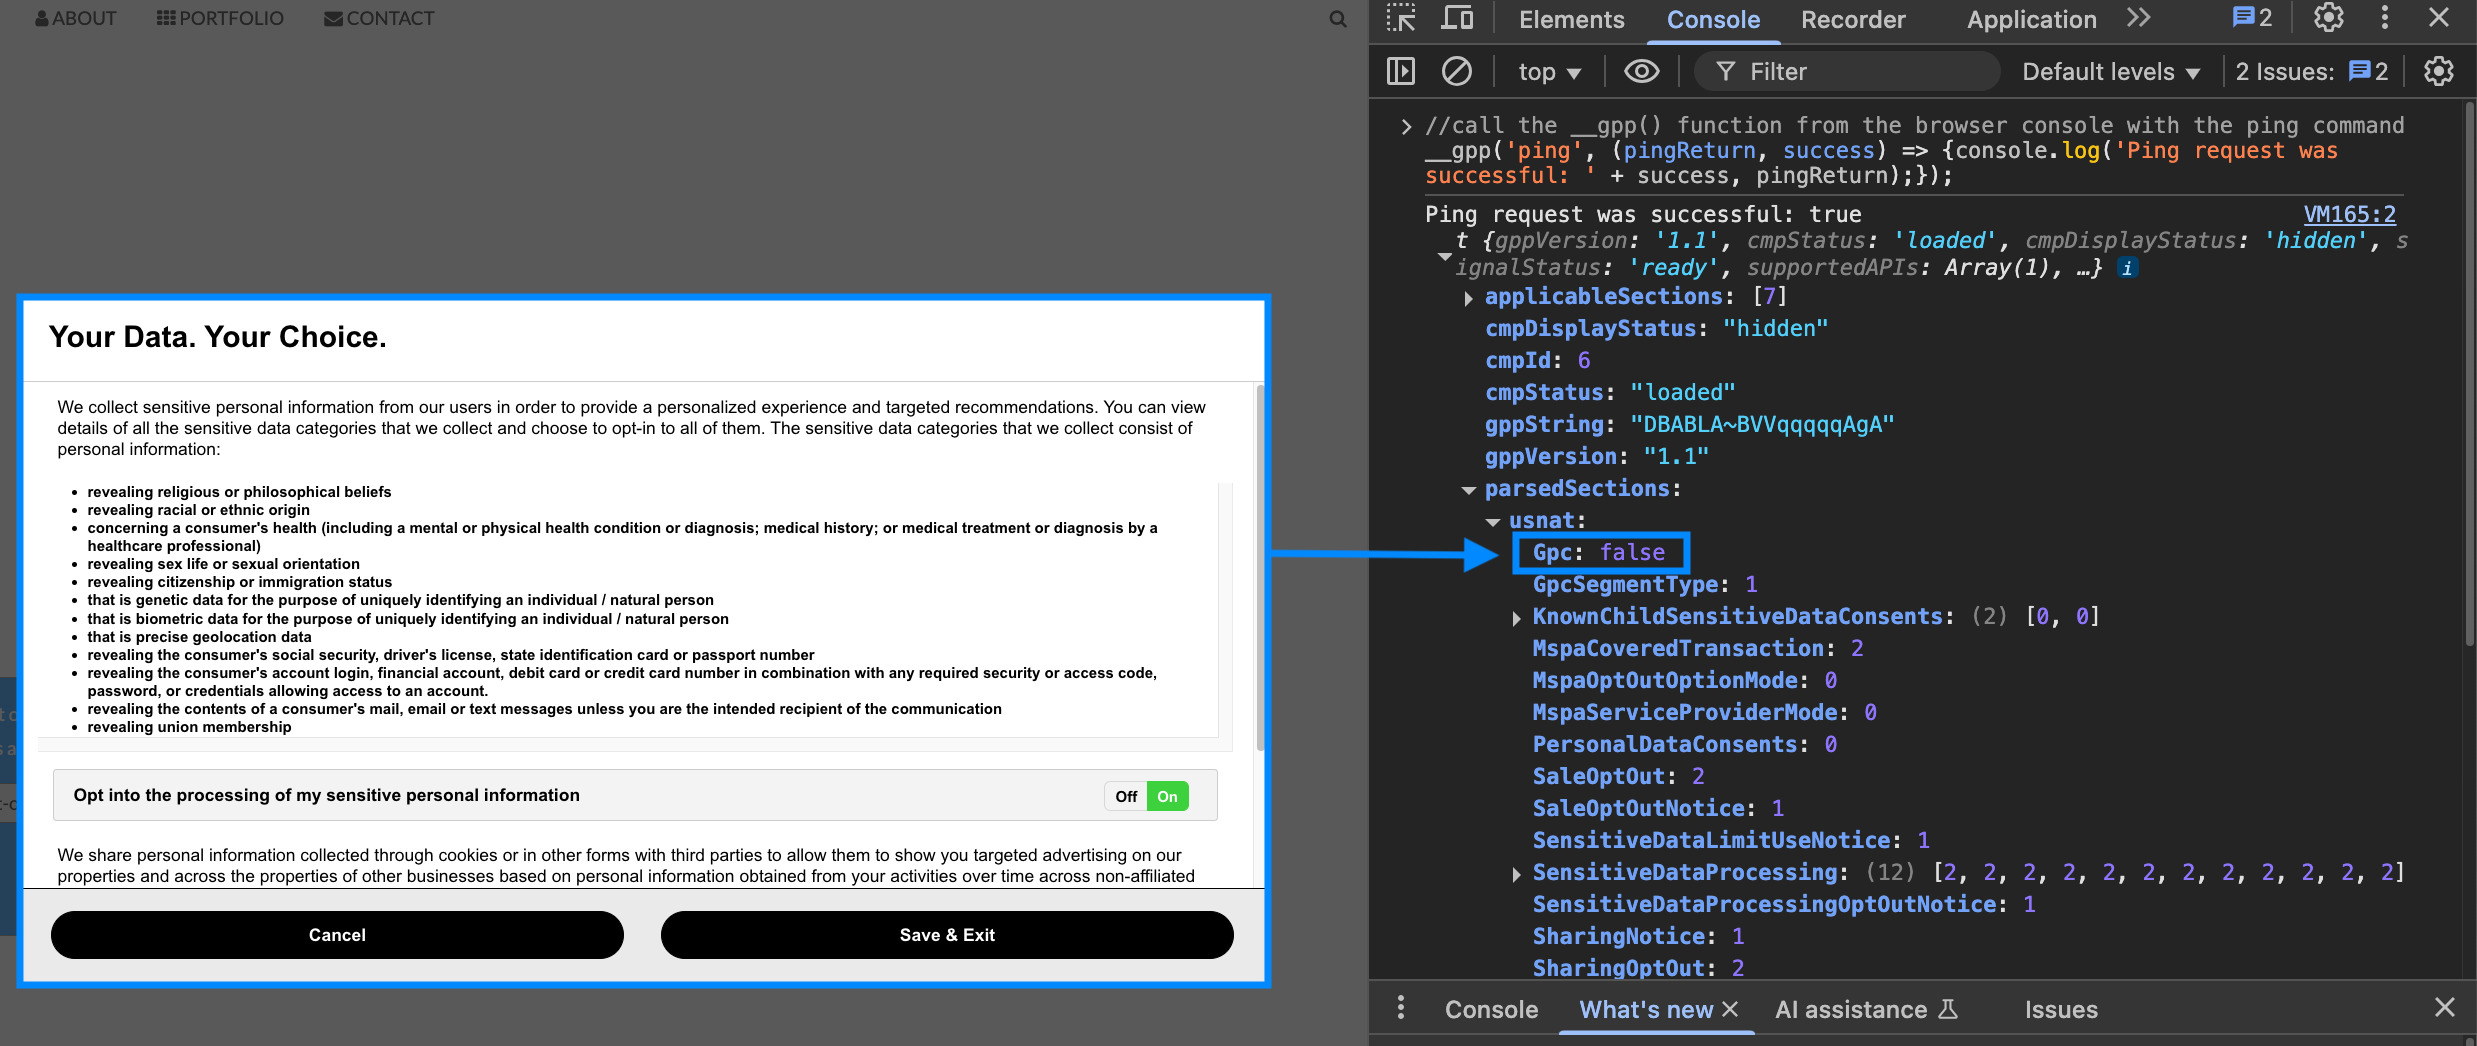Click the Your Data. Your Choice. heading

click(217, 338)
